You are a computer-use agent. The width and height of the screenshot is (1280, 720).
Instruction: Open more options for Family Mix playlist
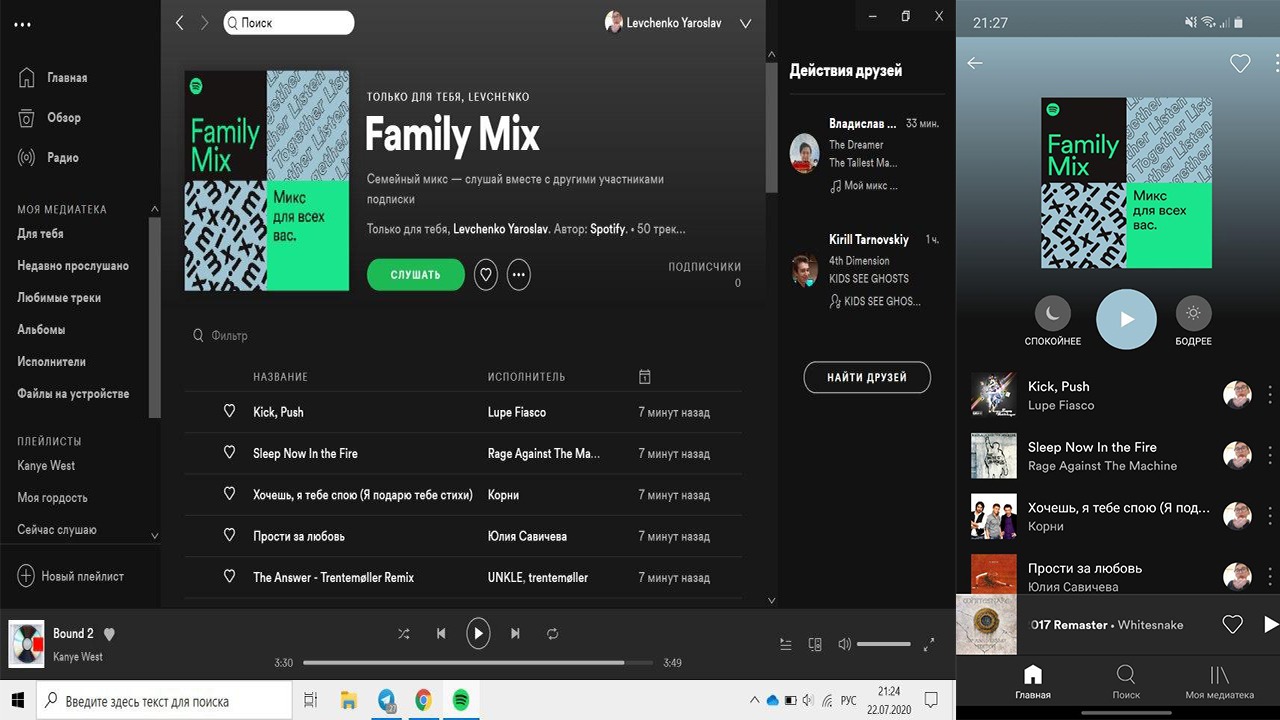click(519, 274)
